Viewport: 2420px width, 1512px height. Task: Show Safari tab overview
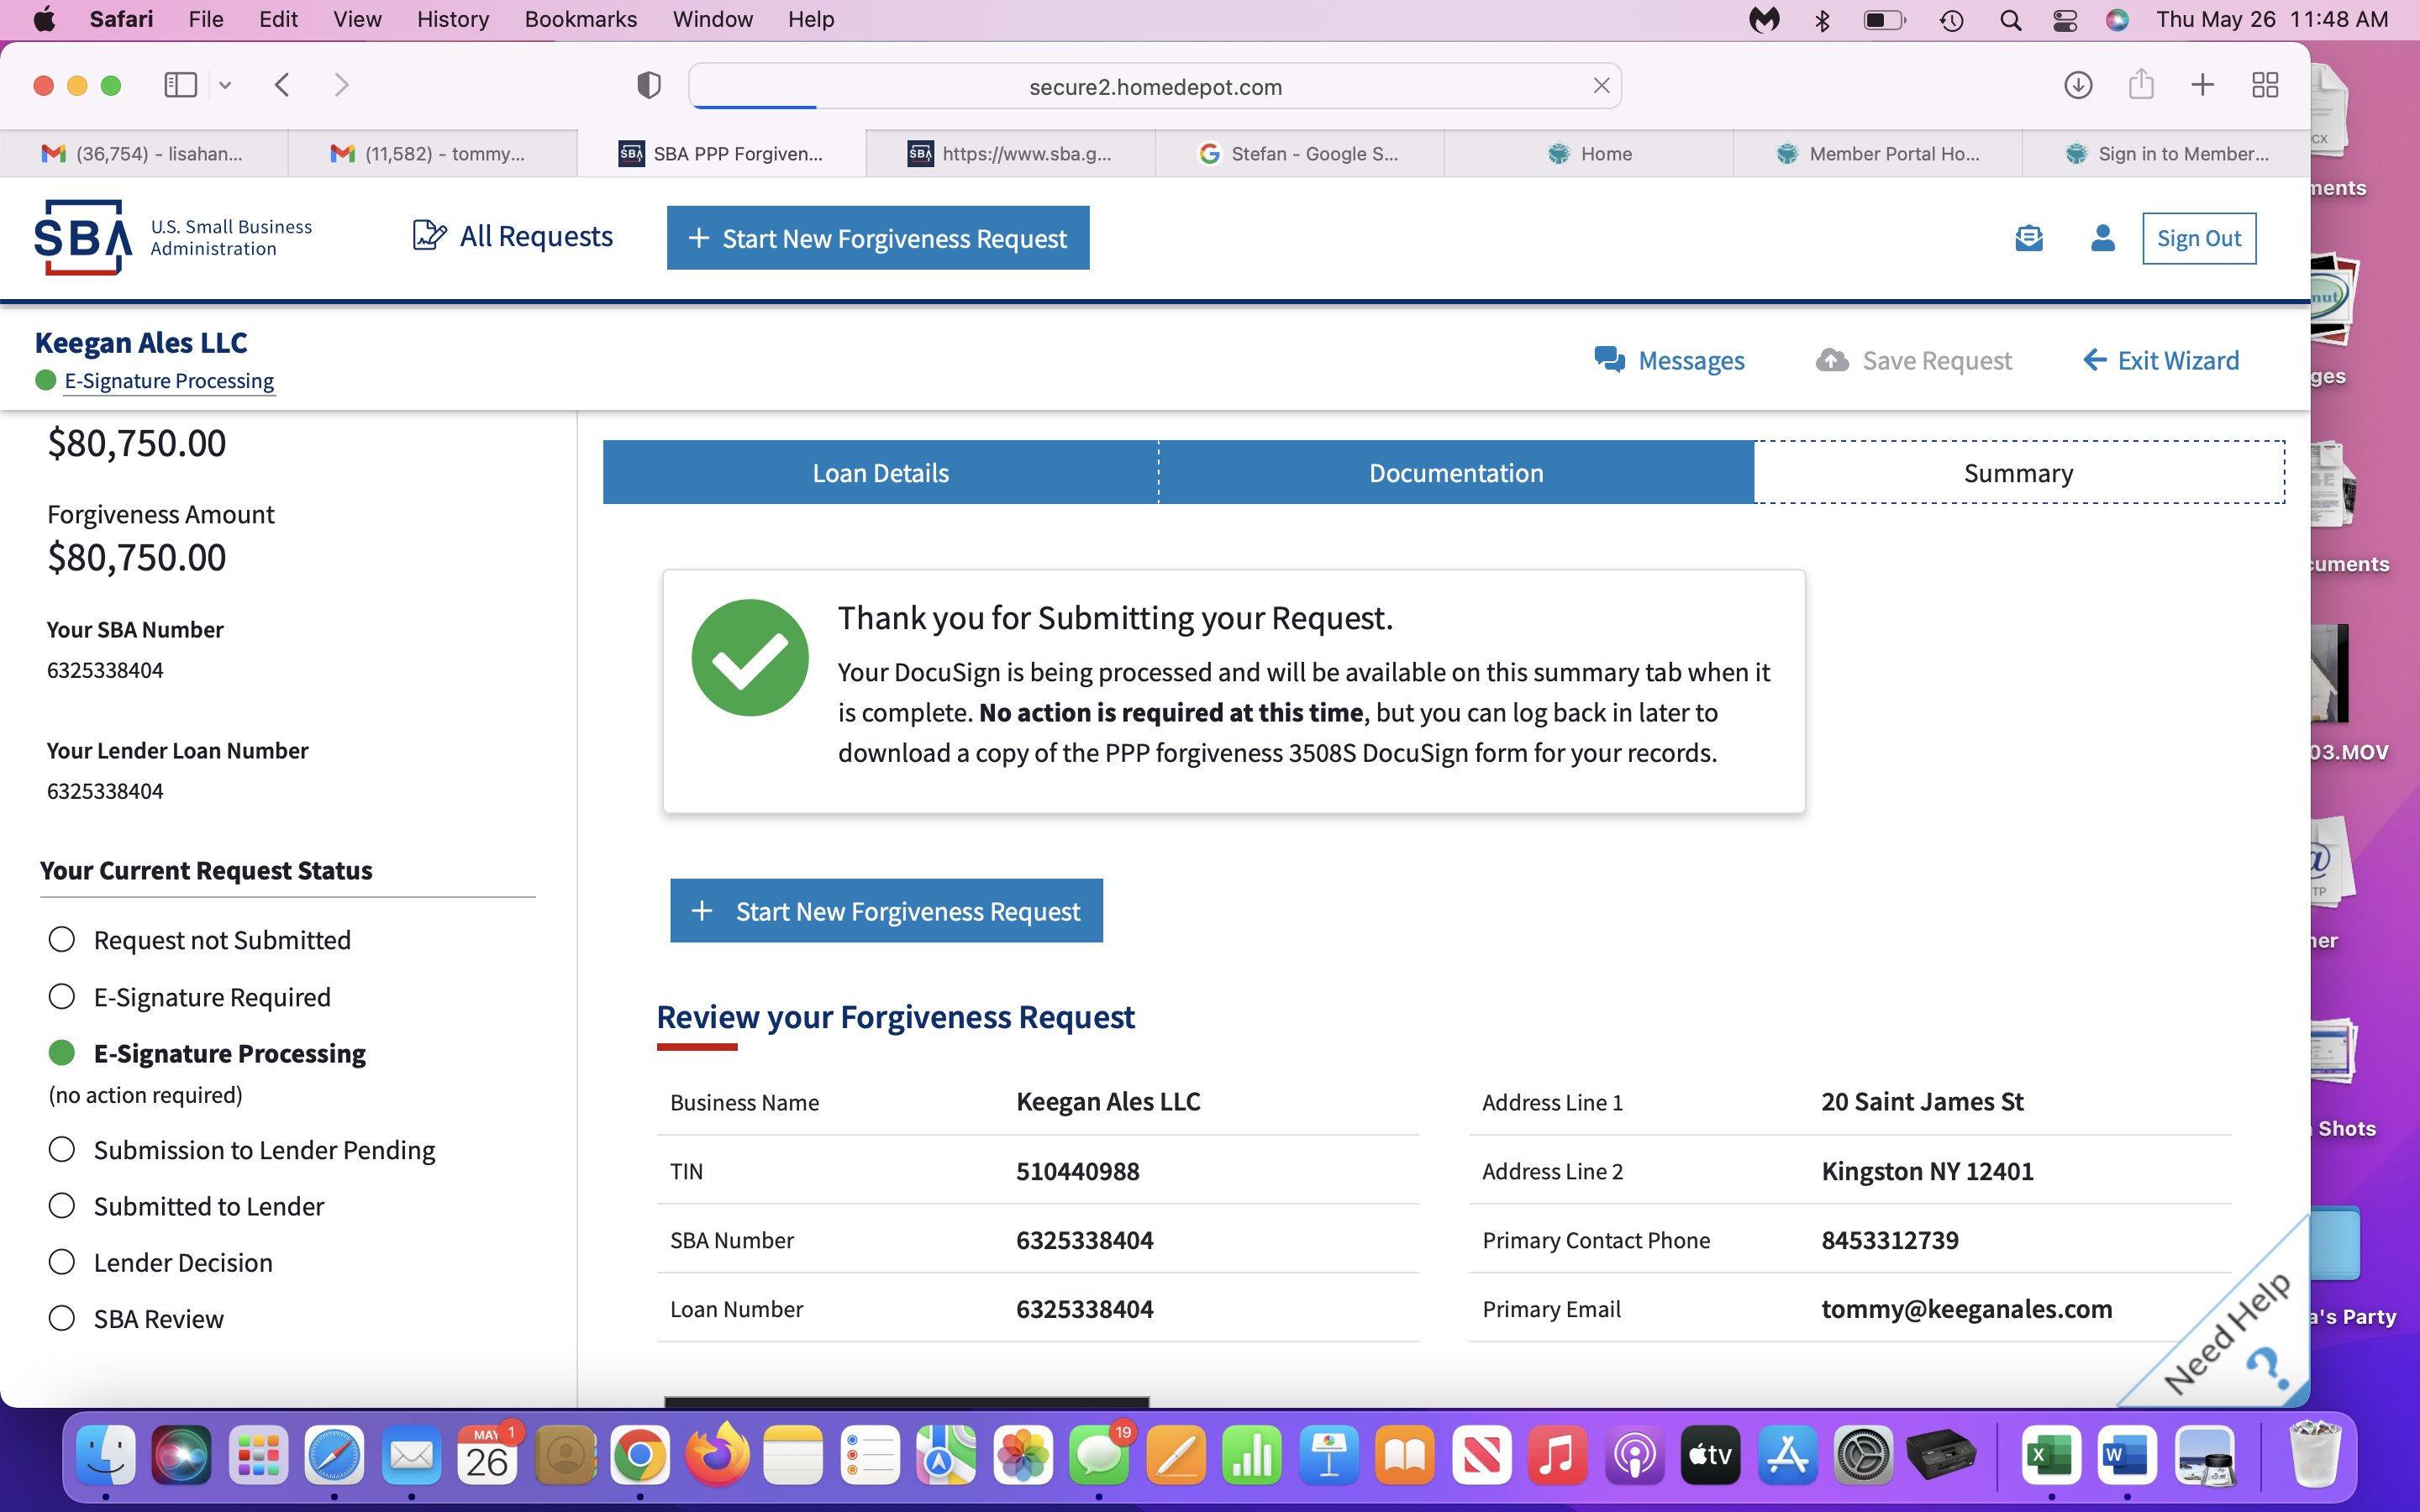(x=2265, y=85)
